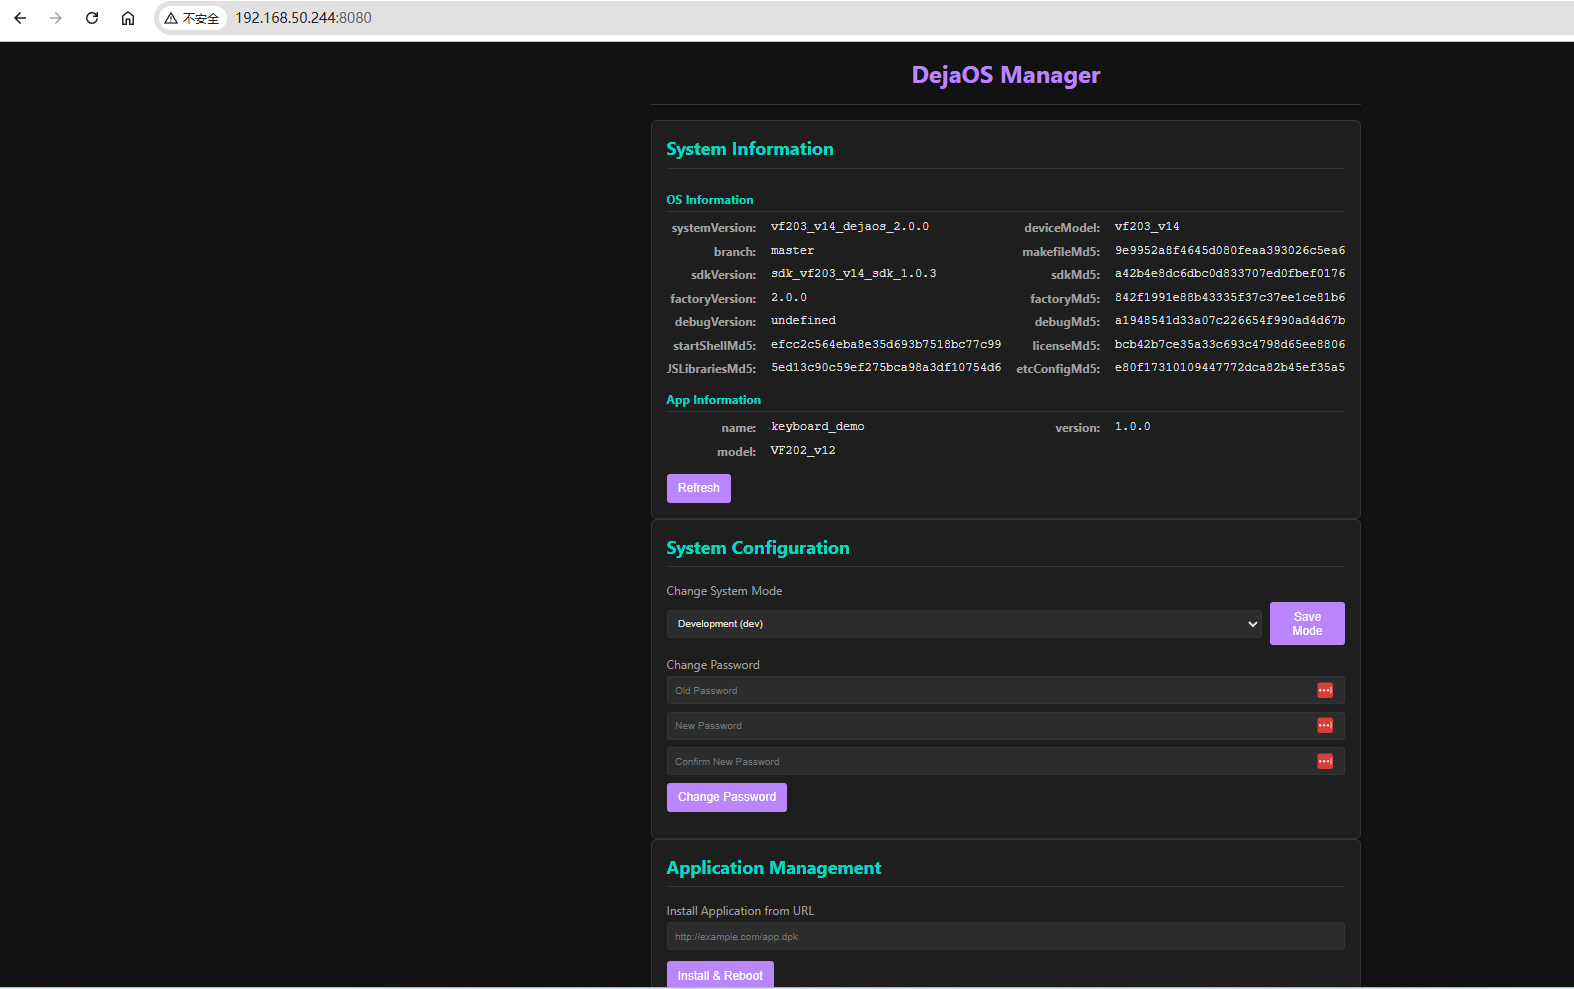Click the Install Application from URL label

[740, 911]
